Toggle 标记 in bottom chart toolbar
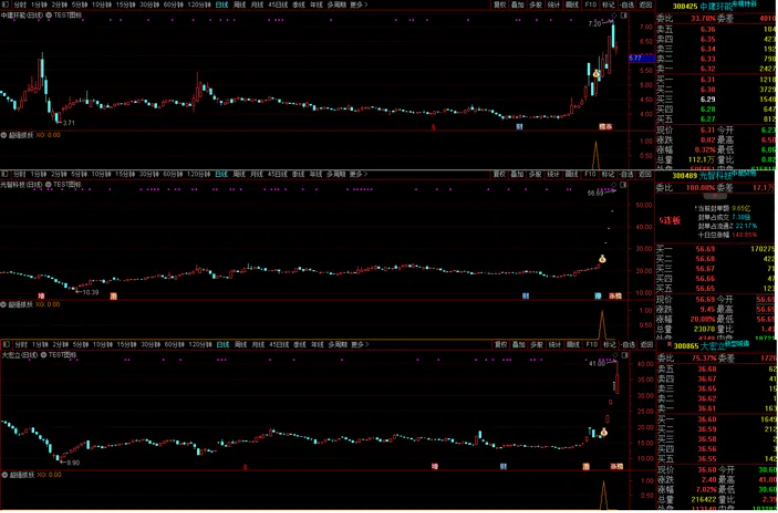Viewport: 778px width, 513px height. 608,343
